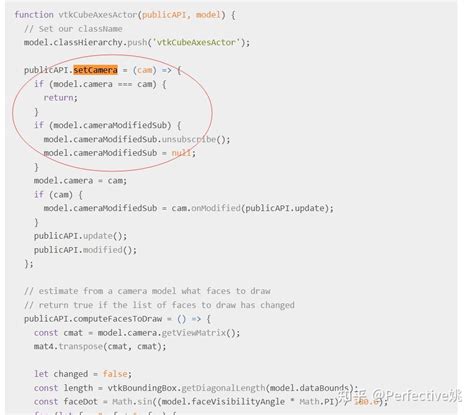
Task: Click the return statement inside setCamera
Action: (60, 98)
